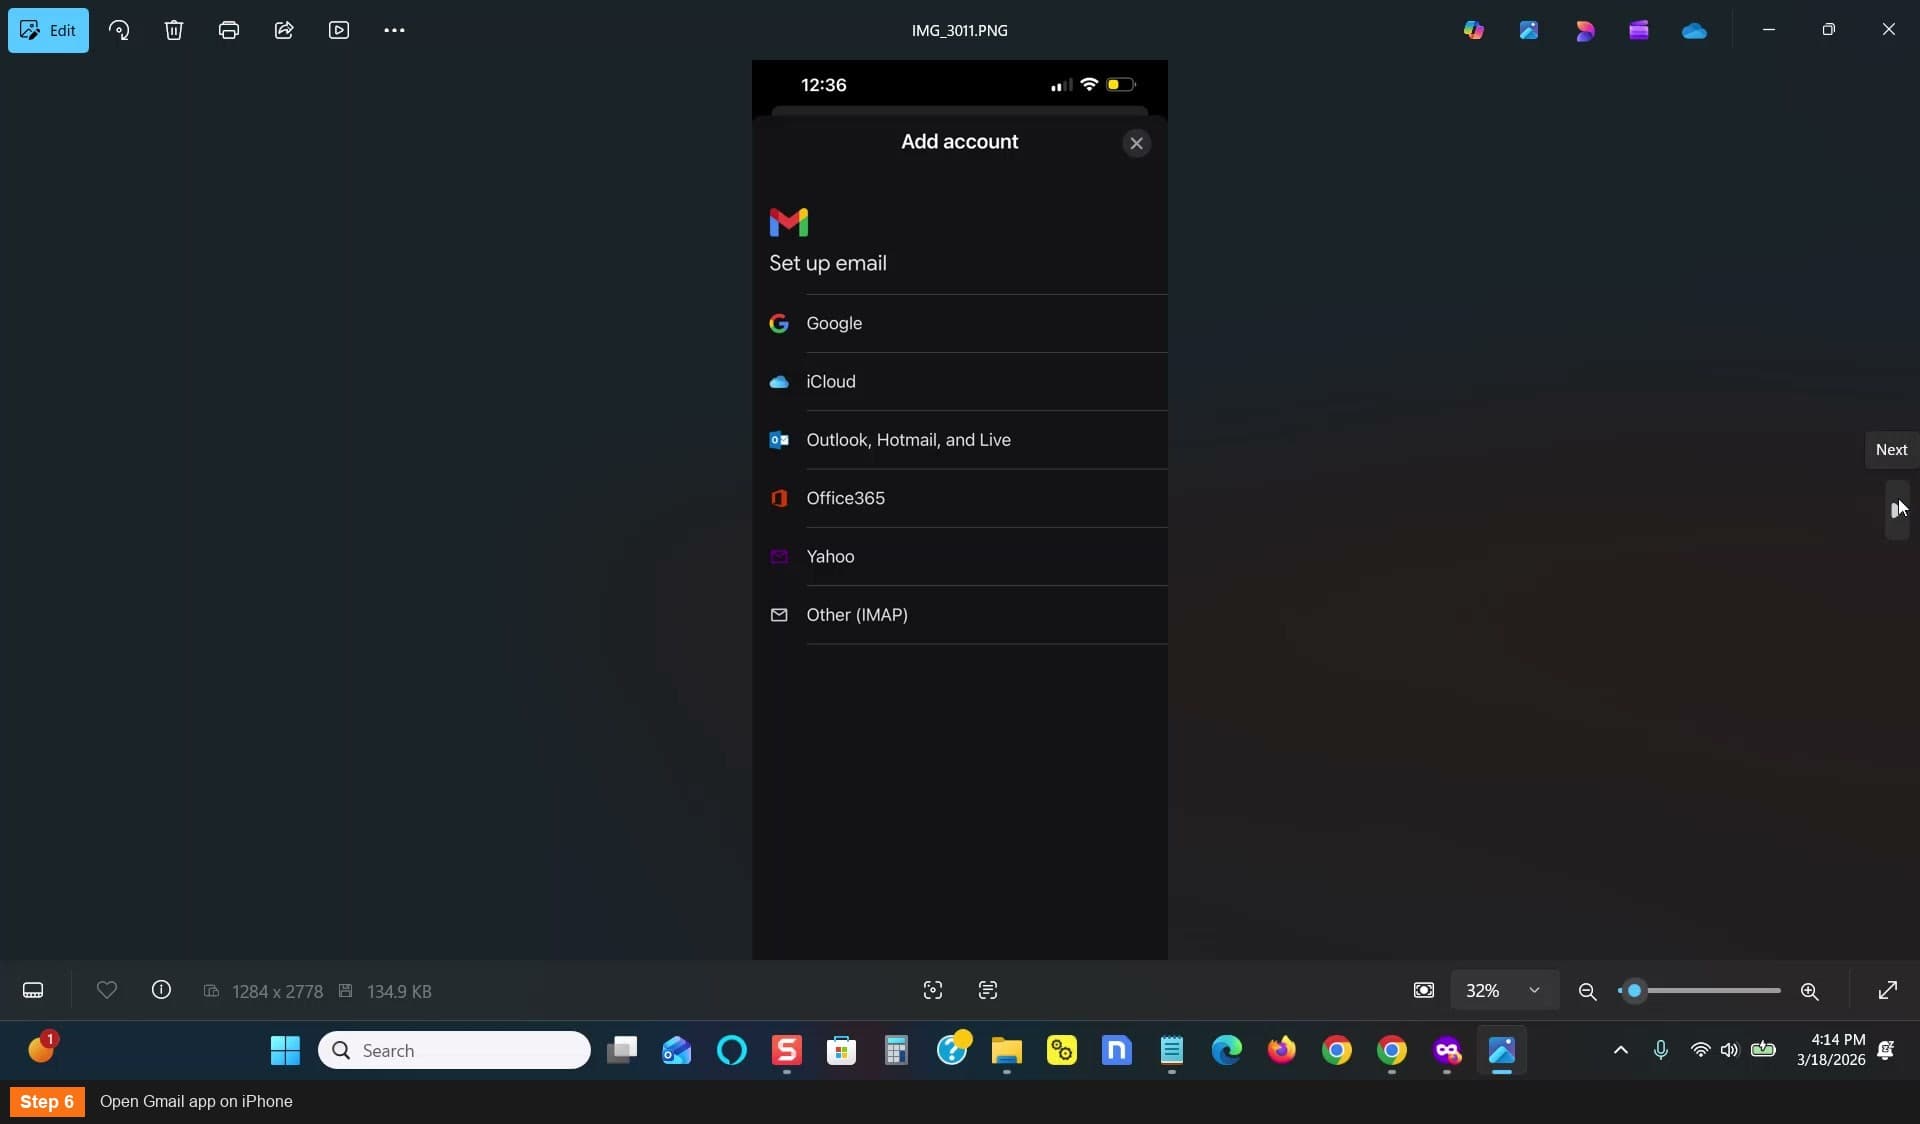Open the OneDrive cloud icon in title bar
Screen dimensions: 1920x1124
click(1694, 30)
